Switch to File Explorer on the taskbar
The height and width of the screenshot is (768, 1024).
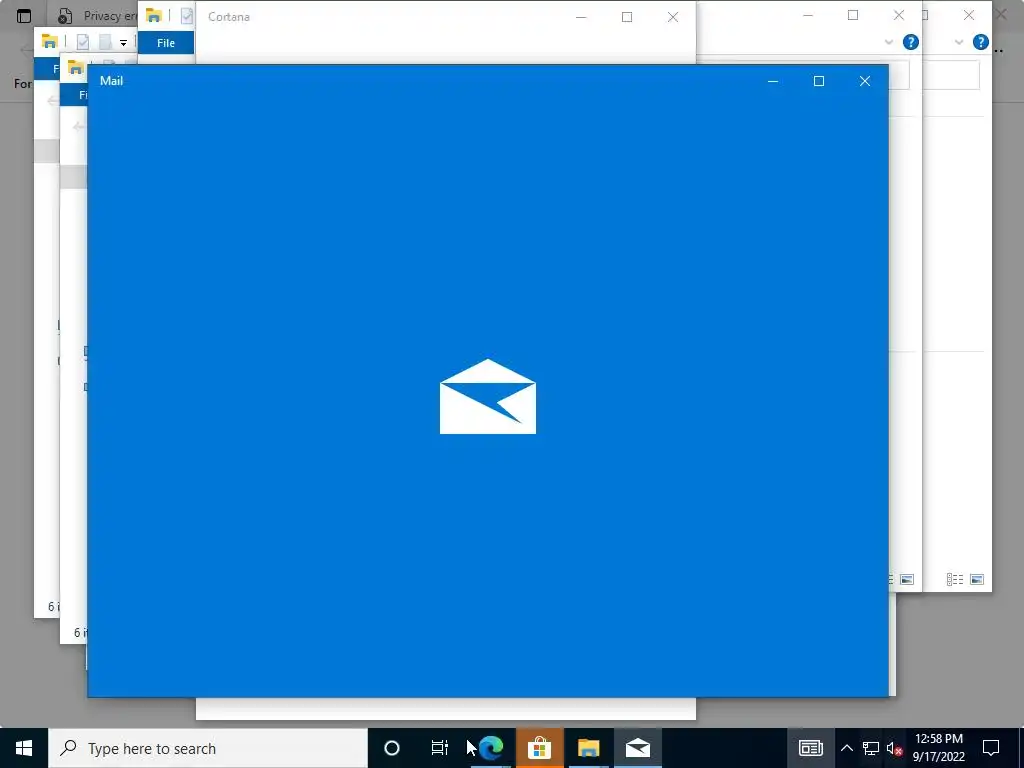pyautogui.click(x=588, y=748)
